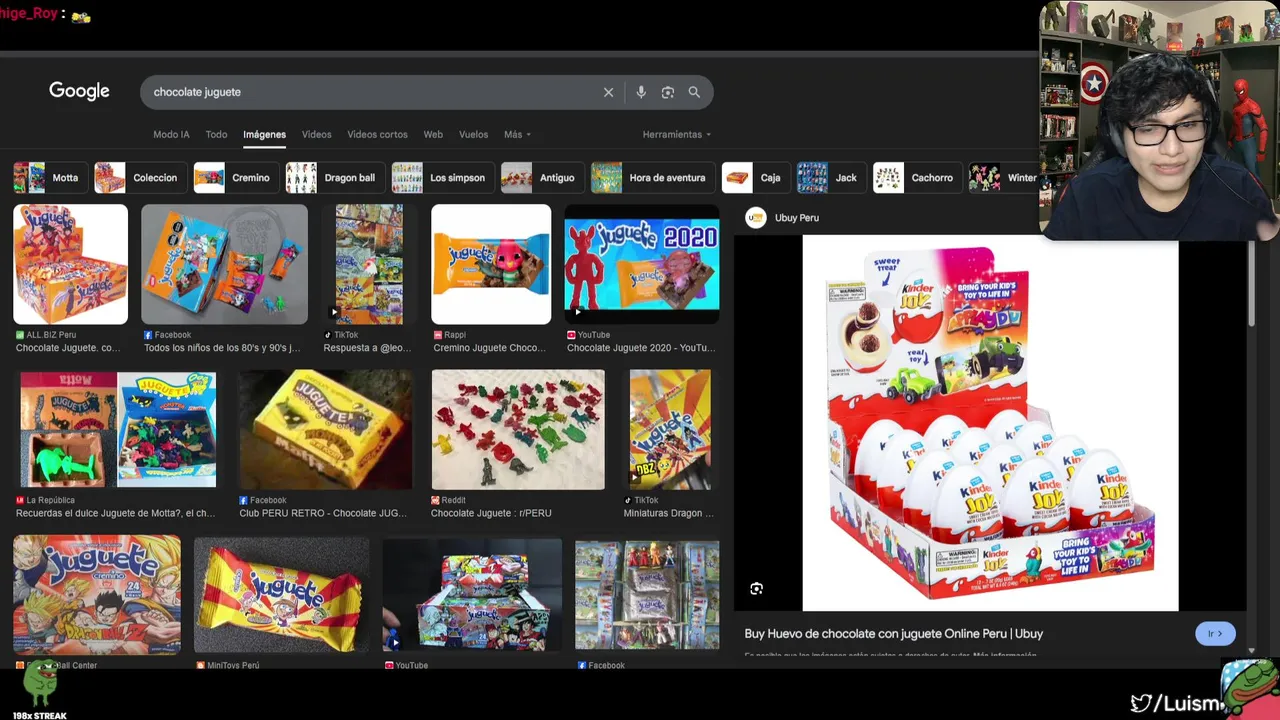This screenshot has height=720, width=1280.
Task: Open the Vuelos tab
Action: pyautogui.click(x=473, y=134)
